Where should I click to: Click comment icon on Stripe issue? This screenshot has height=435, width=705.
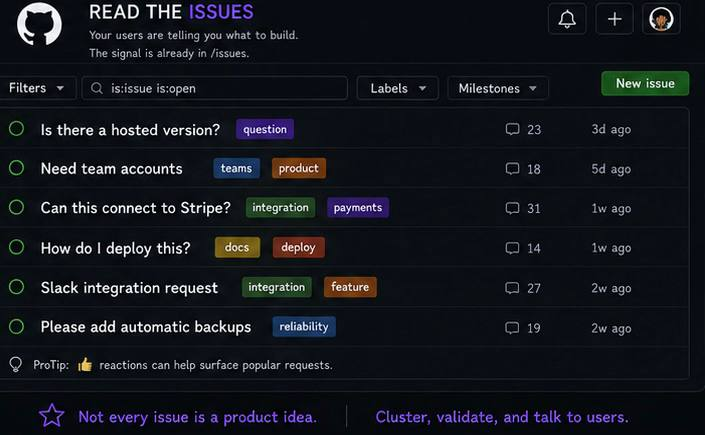(x=512, y=208)
